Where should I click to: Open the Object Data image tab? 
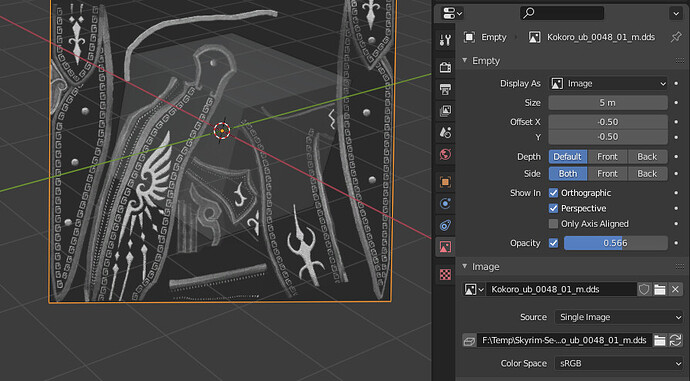click(445, 247)
